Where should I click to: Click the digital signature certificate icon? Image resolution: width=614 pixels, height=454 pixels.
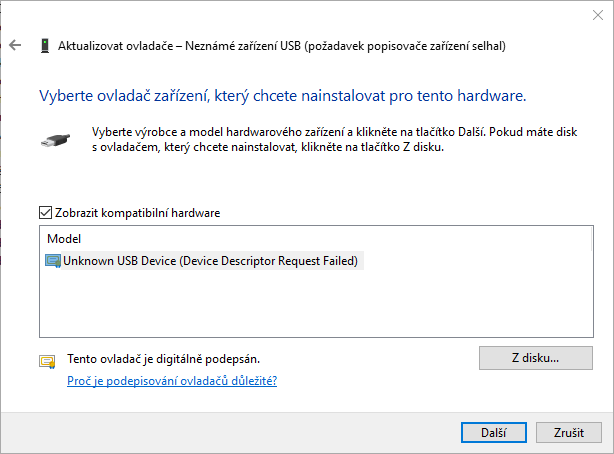[x=47, y=361]
